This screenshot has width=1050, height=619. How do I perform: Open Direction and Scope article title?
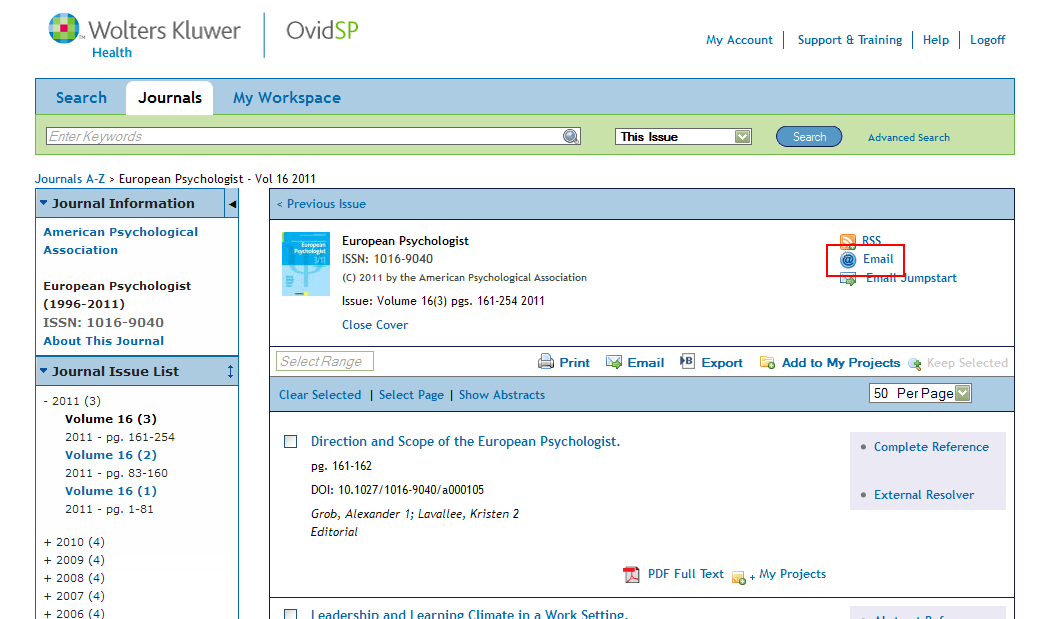coord(465,441)
